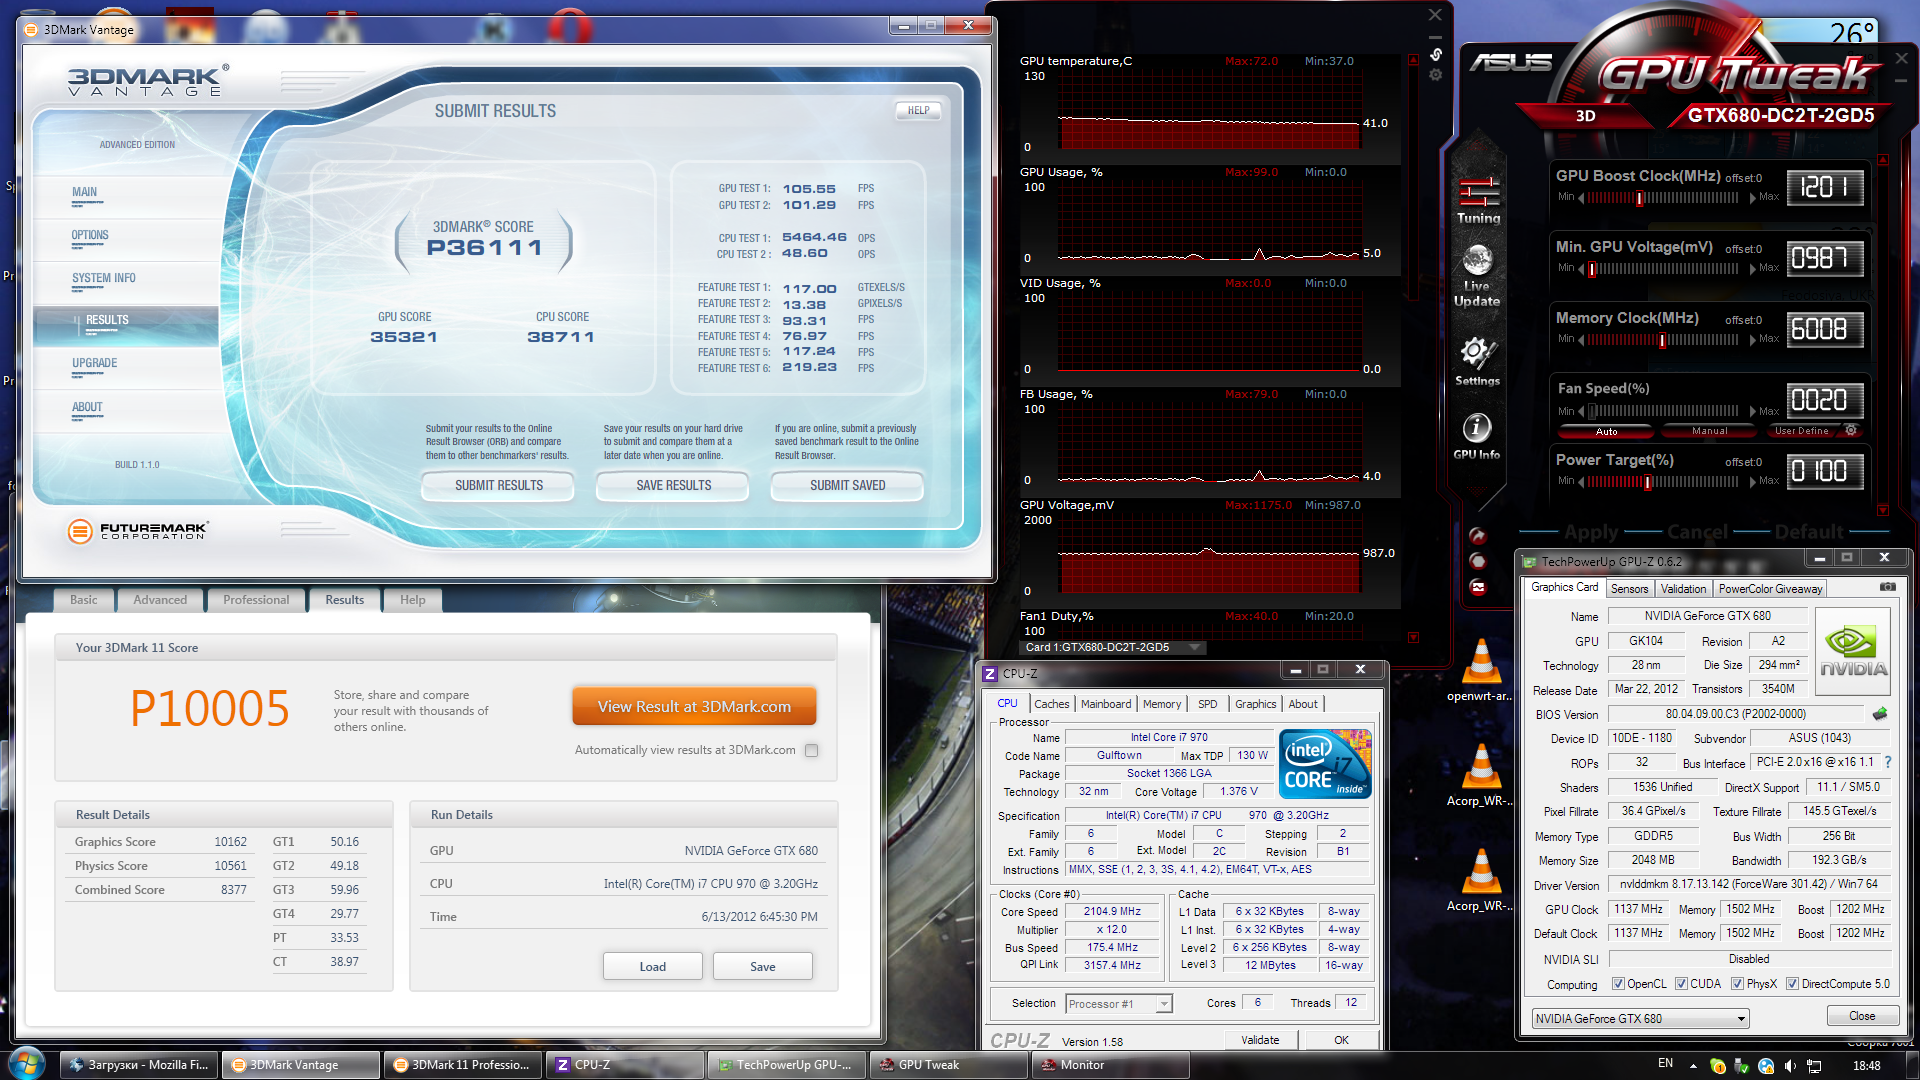Click the BIOS save chip icon
Viewport: 1920px width, 1080px height.
coord(1880,714)
